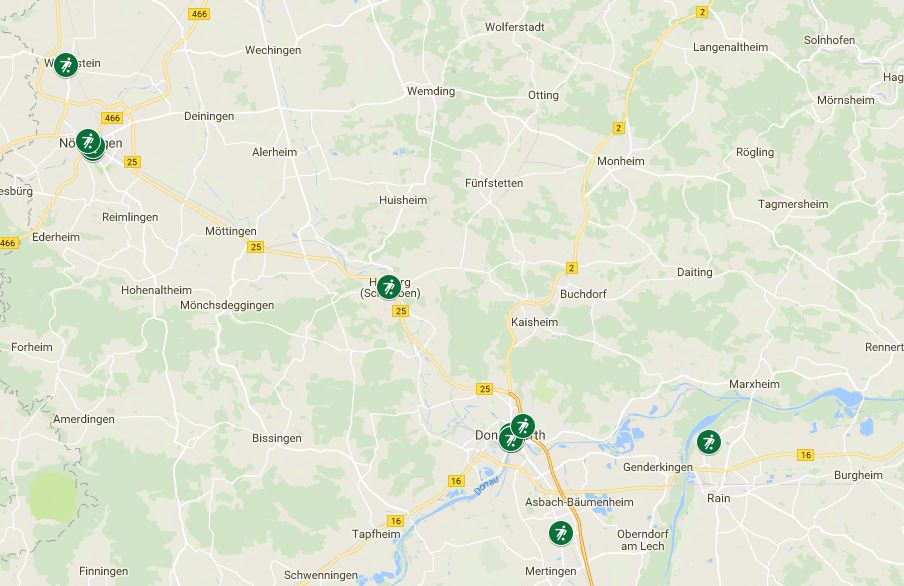This screenshot has width=904, height=586.
Task: Click route 2 shield south of Monheim
Action: (x=571, y=268)
